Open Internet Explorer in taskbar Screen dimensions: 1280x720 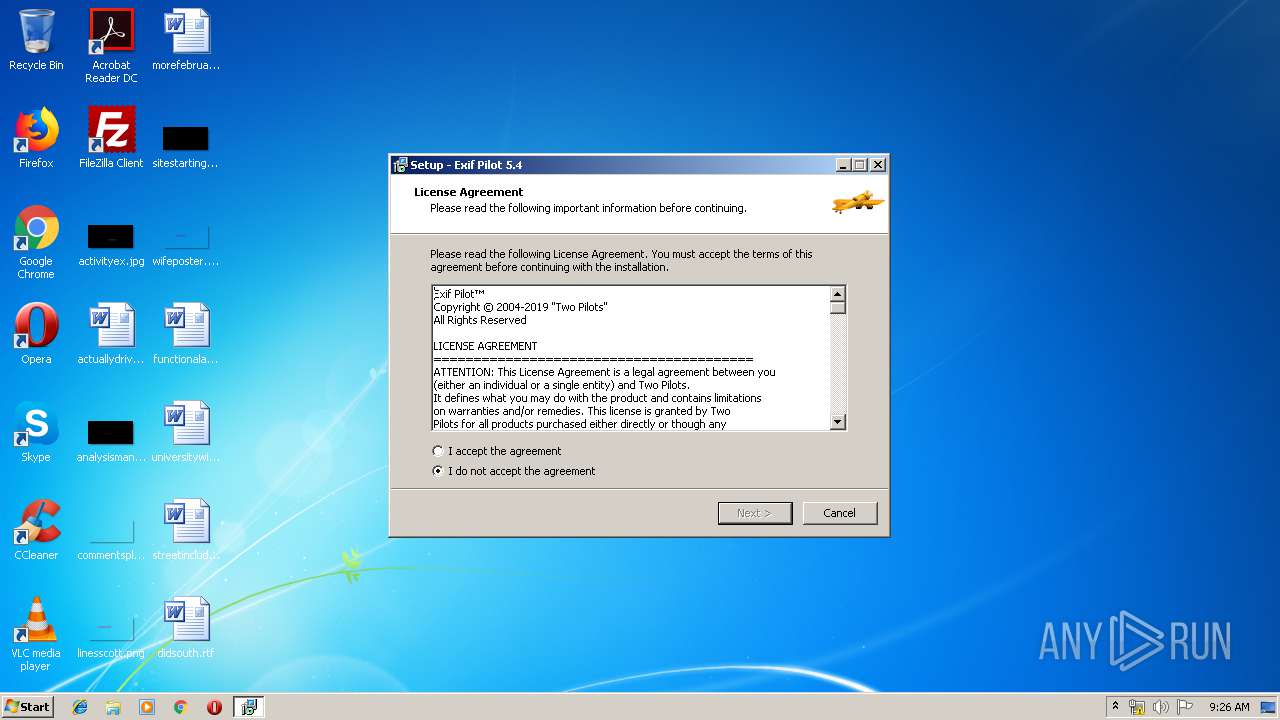[80, 707]
